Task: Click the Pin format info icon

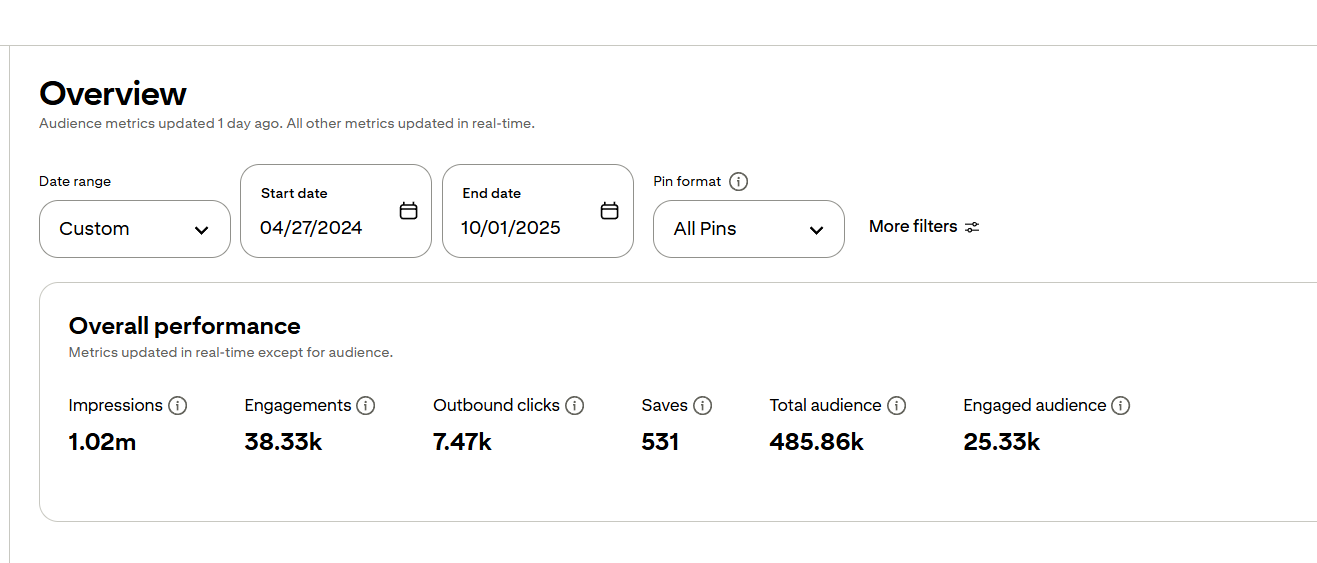Action: pos(738,182)
